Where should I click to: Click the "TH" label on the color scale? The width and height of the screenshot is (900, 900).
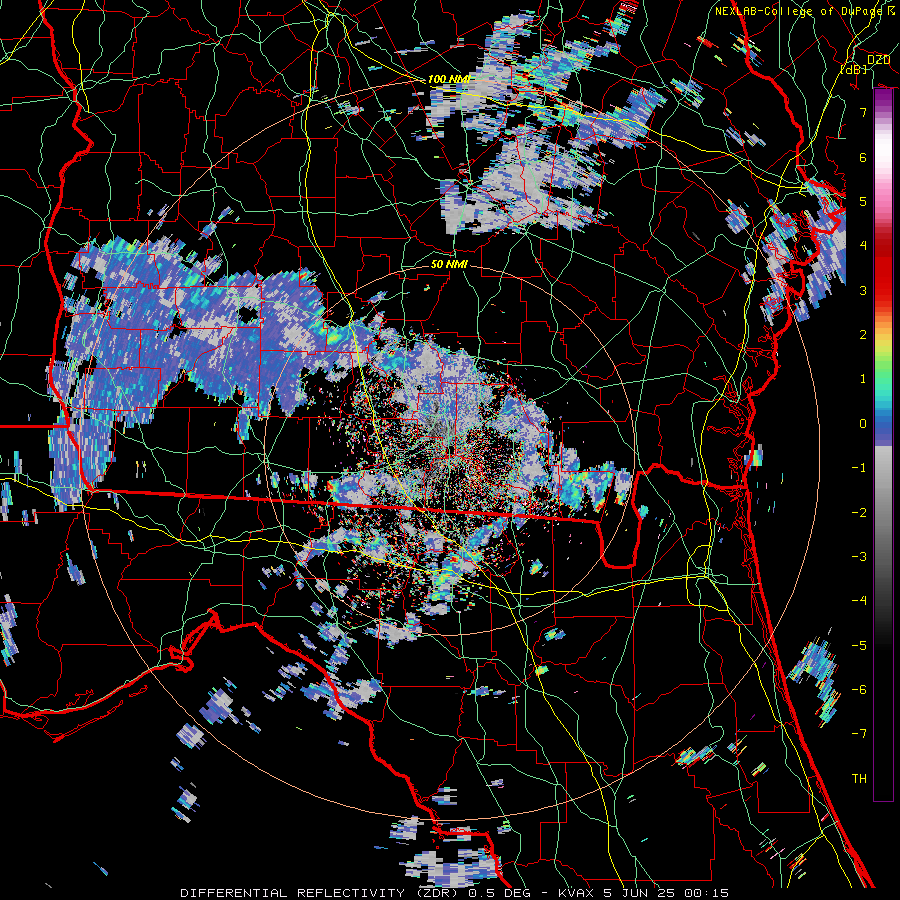(859, 778)
